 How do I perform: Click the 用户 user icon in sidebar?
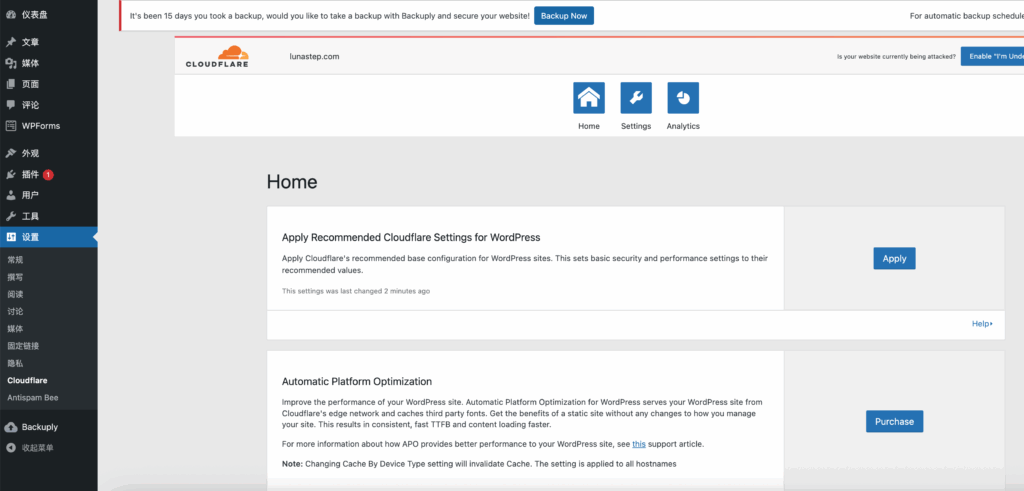click(10, 195)
